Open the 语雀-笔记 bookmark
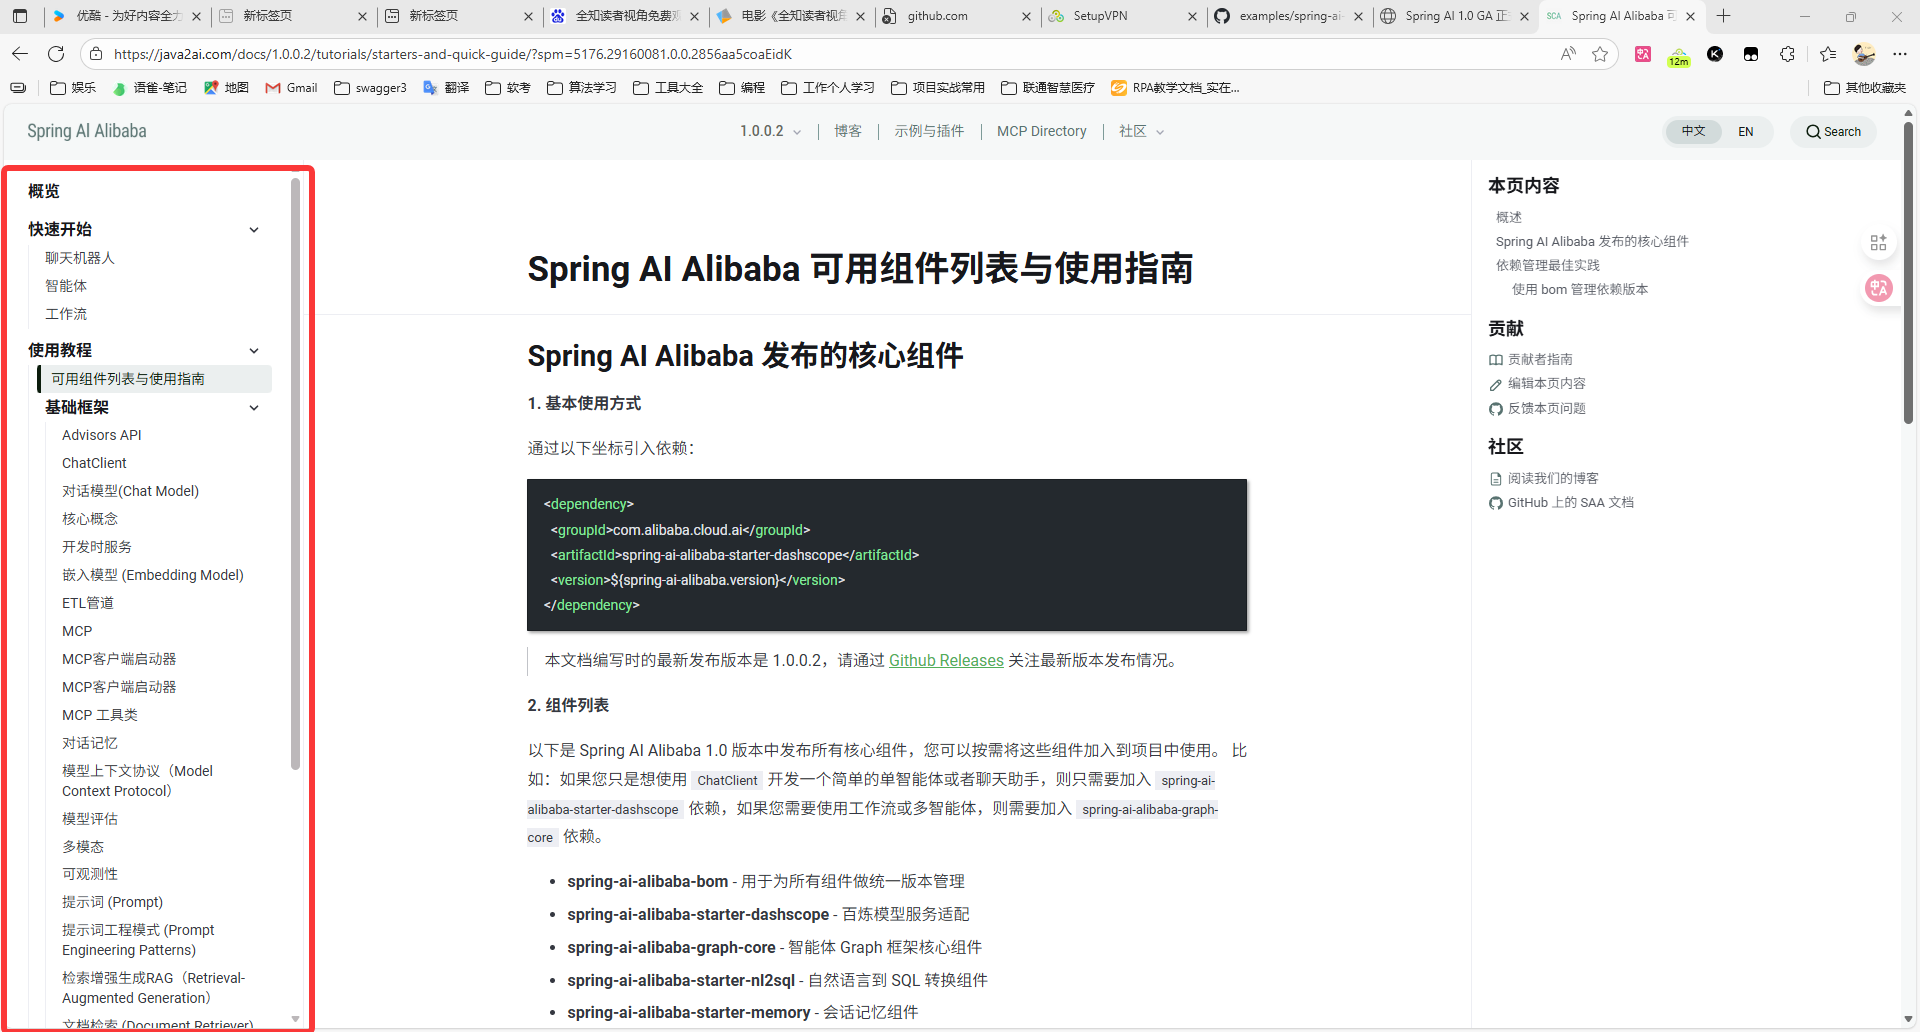 point(149,88)
